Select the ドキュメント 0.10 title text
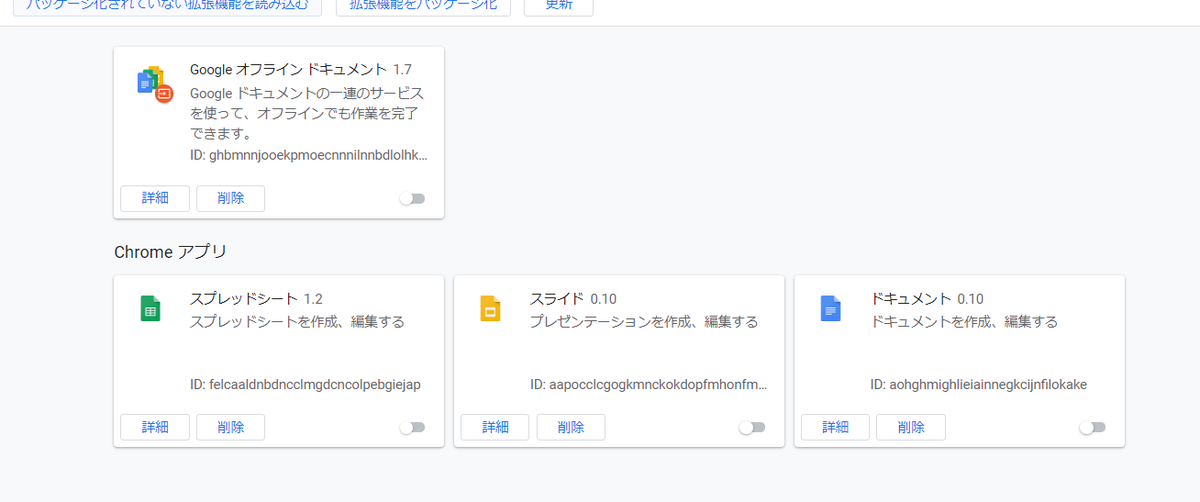The image size is (1200, 502). 927,299
